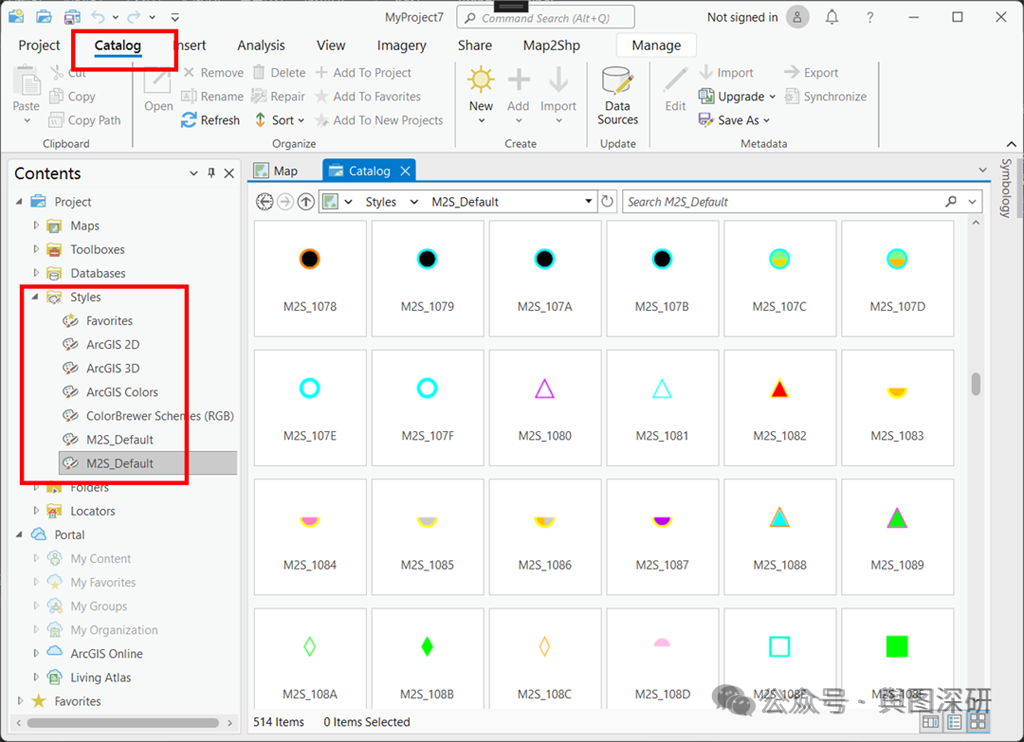
Task: Select the red triangle M2S_1082 symbol
Action: click(780, 406)
